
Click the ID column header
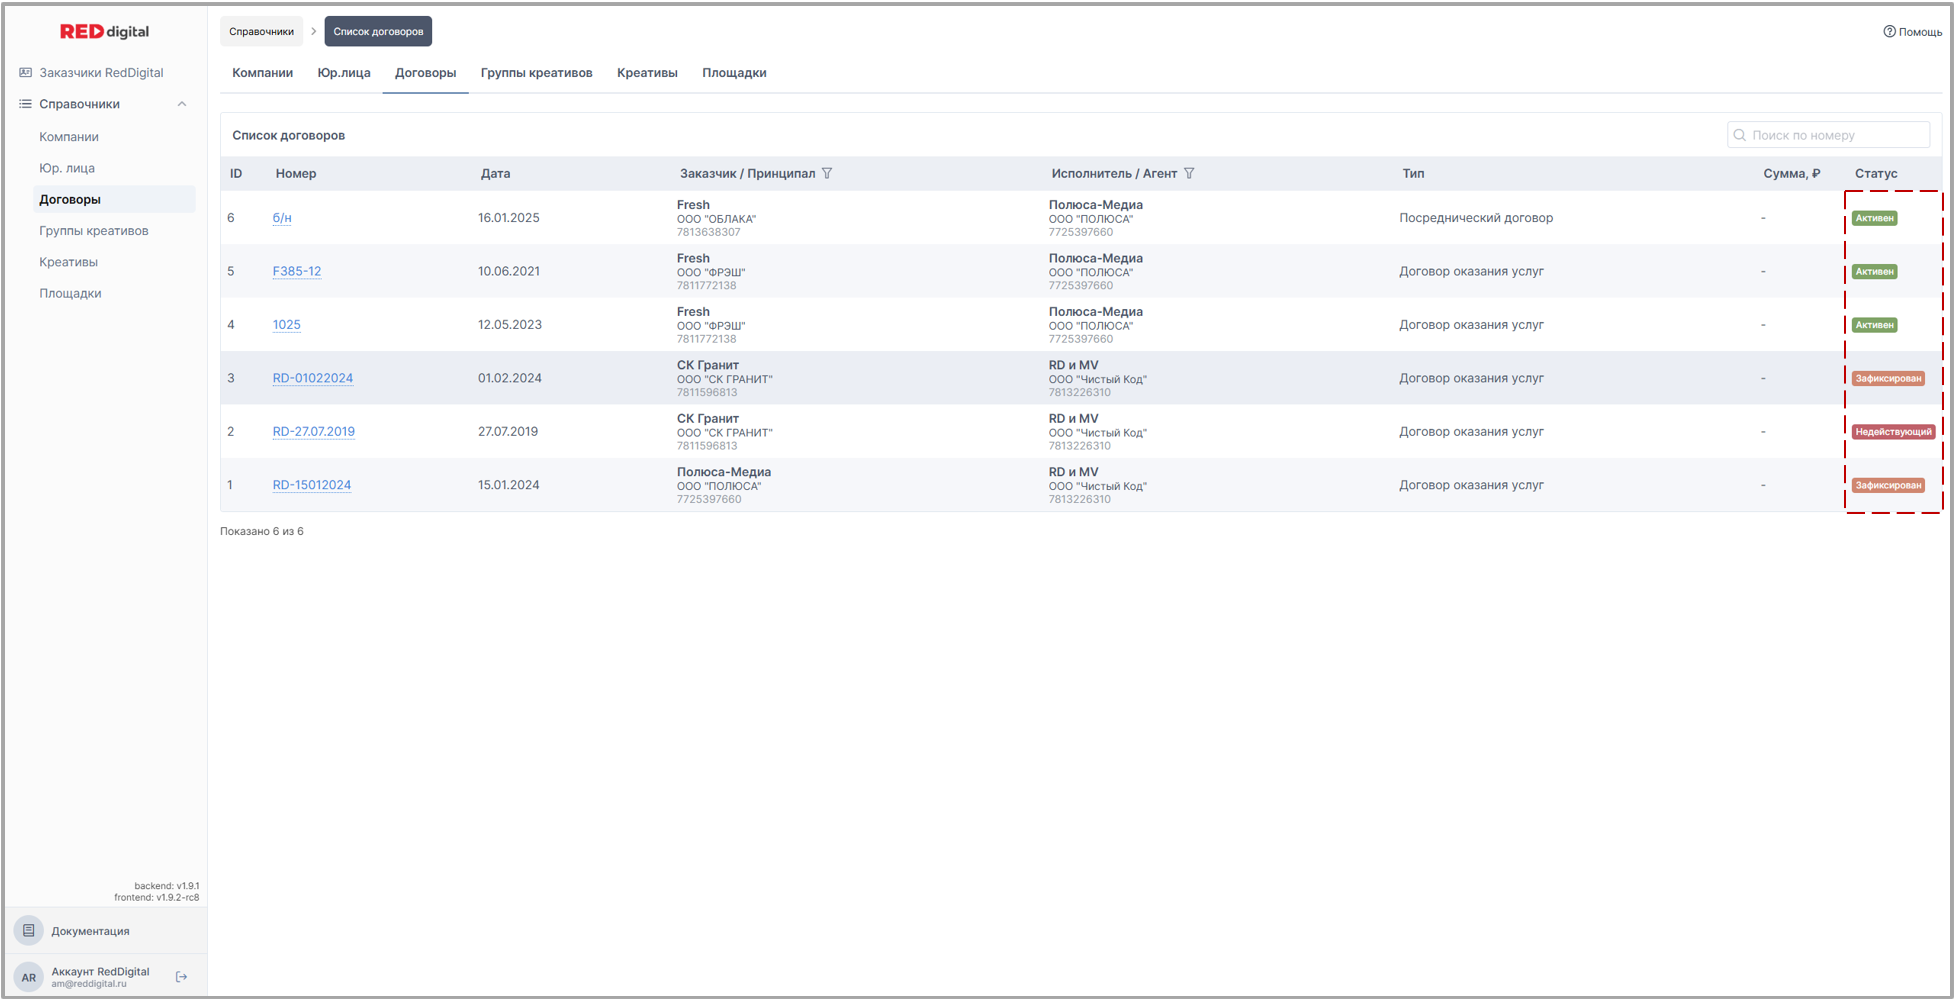(x=236, y=174)
